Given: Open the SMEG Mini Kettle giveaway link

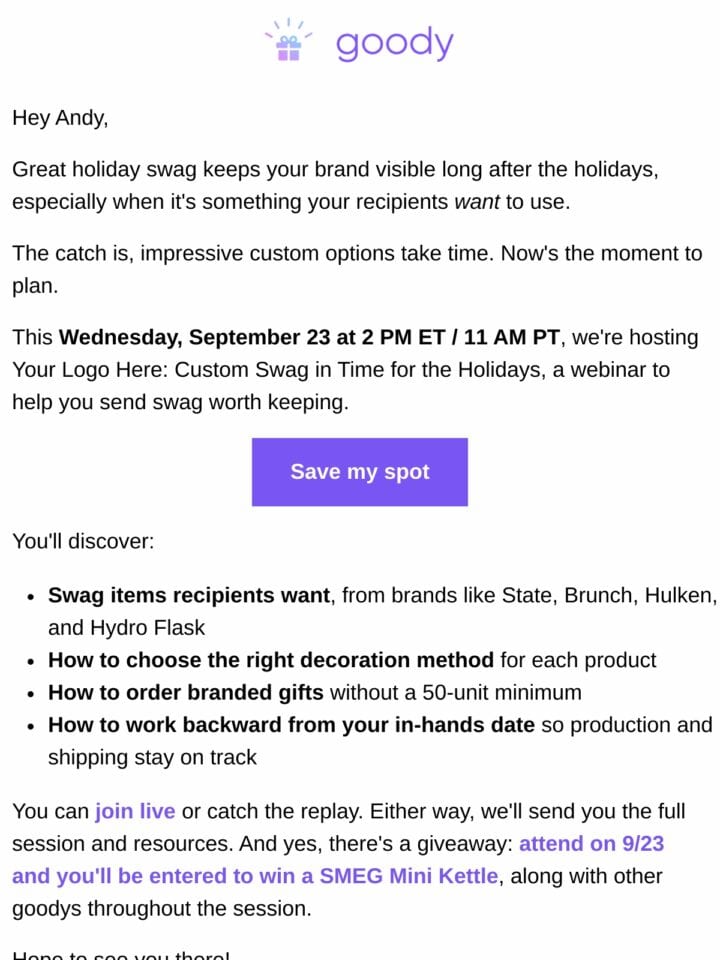Looking at the screenshot, I should pyautogui.click(x=337, y=860).
